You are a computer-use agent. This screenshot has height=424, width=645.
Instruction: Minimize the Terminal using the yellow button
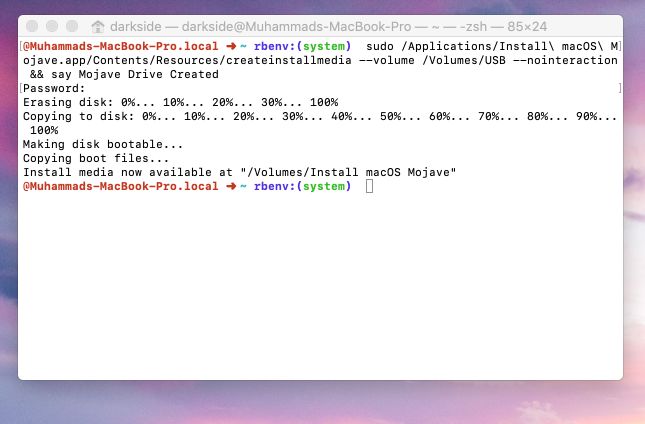tap(55, 27)
